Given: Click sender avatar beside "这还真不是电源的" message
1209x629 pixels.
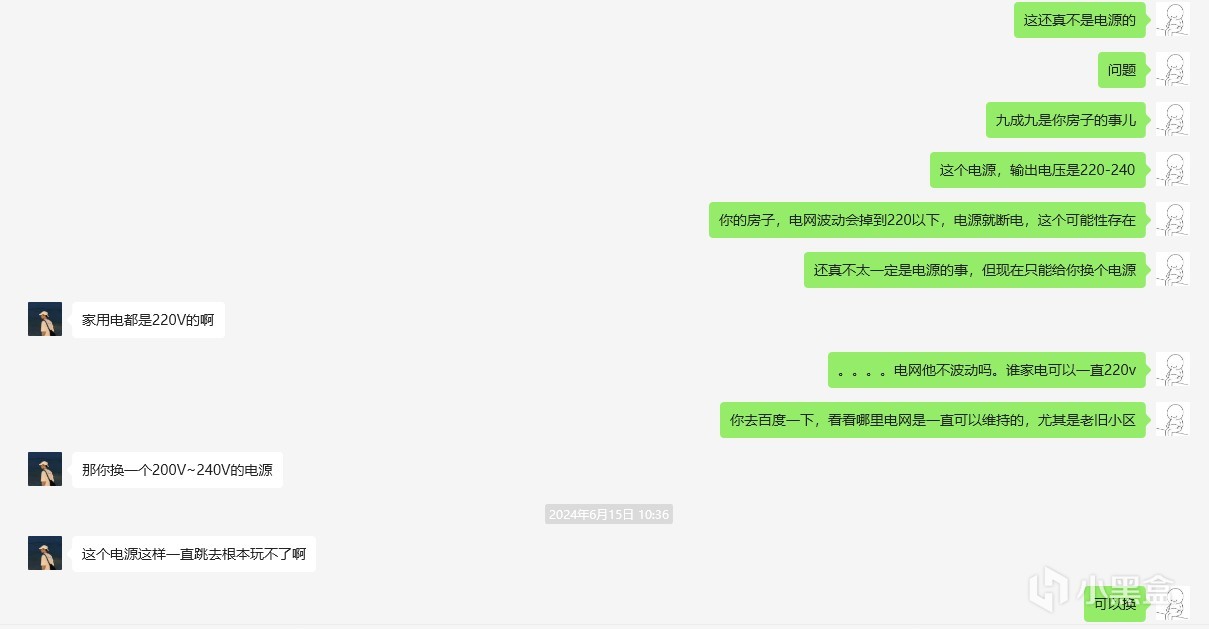Looking at the screenshot, I should coord(1172,20).
